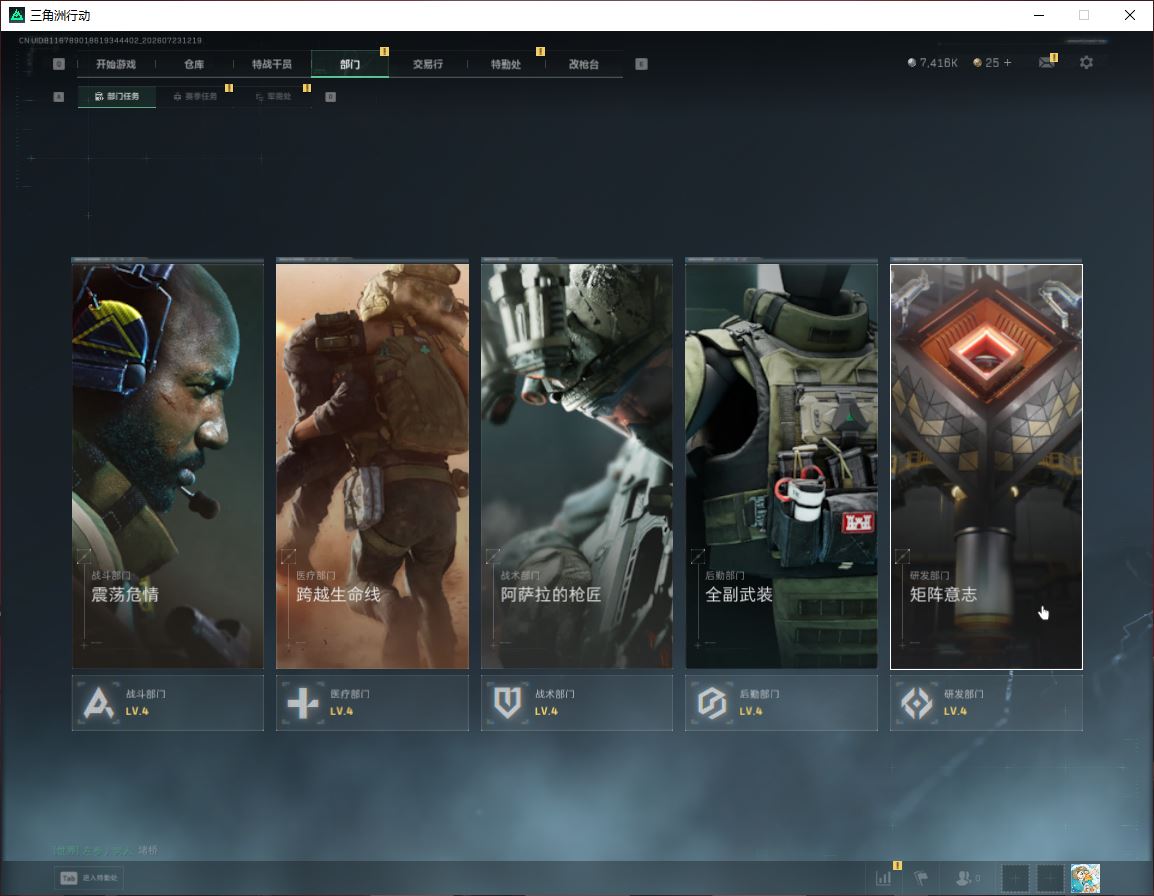The height and width of the screenshot is (896, 1154).
Task: Switch to the 交易行 tab
Action: (x=428, y=64)
